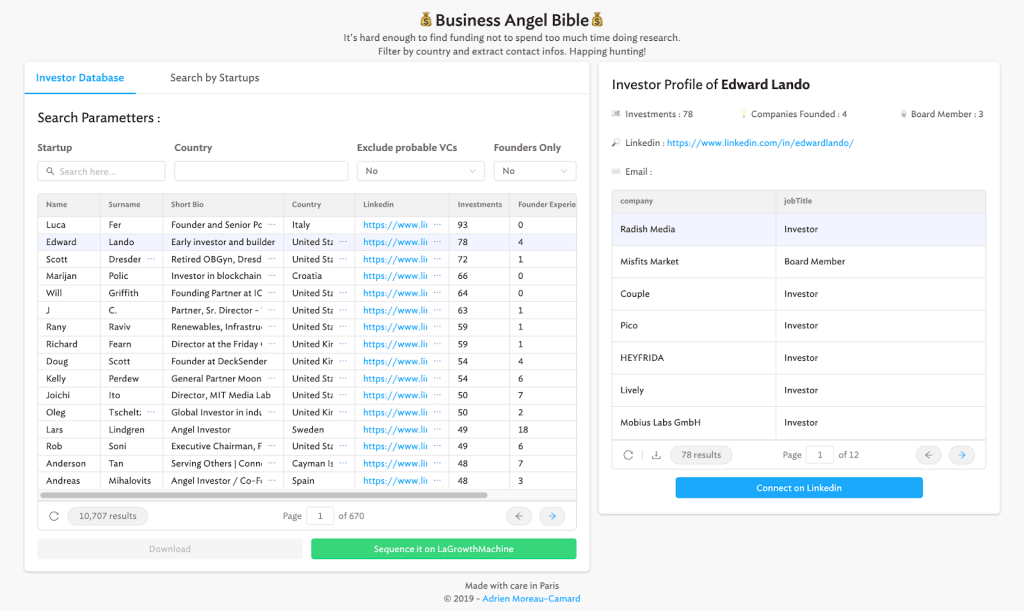The height and width of the screenshot is (611, 1024).
Task: Expand the truncated bio for Luca Fer
Action: tap(272, 225)
